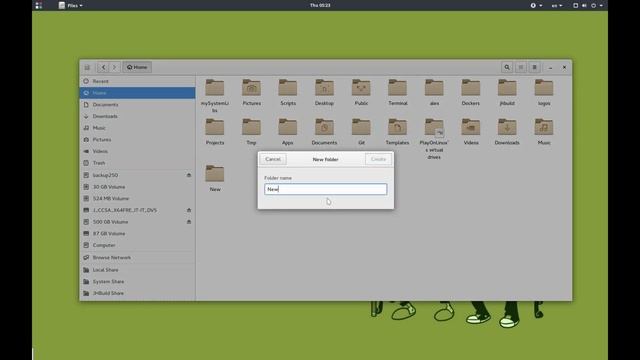Open the X64FRE_IT-IT_DV5 disc entry

tap(137, 210)
